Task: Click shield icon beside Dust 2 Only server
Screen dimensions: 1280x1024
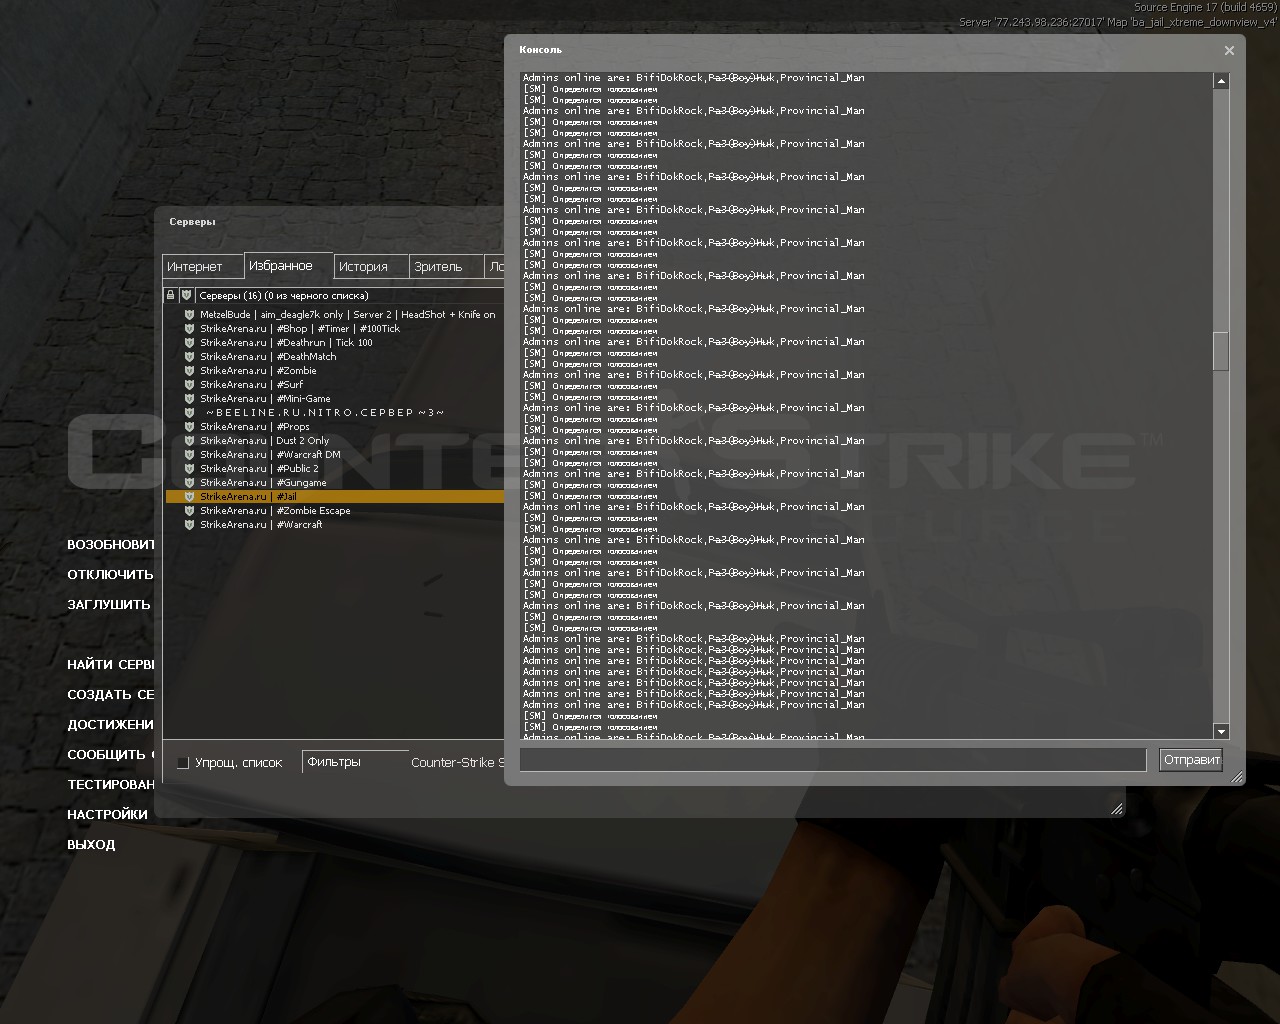Action: [189, 441]
